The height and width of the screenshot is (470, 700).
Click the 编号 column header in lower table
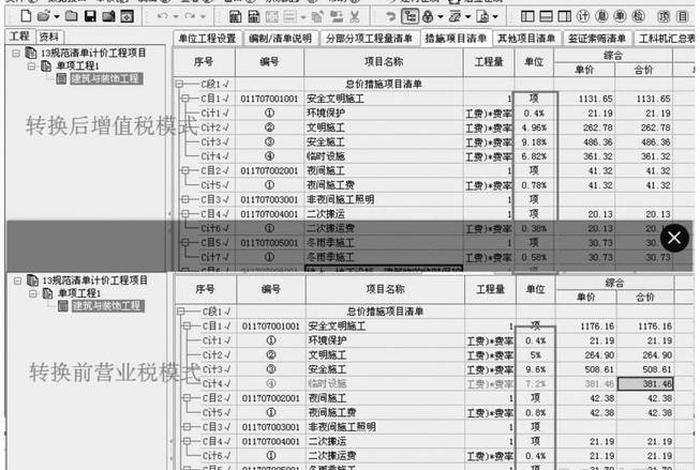(271, 289)
